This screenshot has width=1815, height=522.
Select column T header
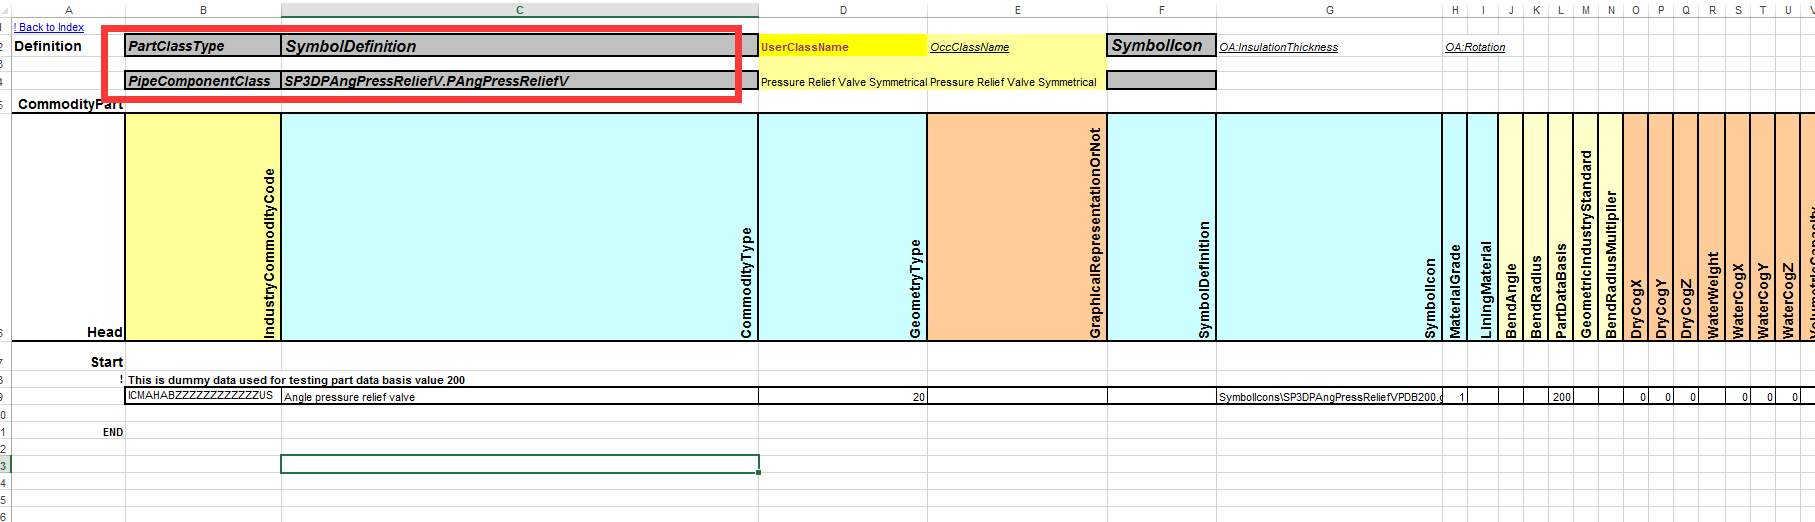1762,10
